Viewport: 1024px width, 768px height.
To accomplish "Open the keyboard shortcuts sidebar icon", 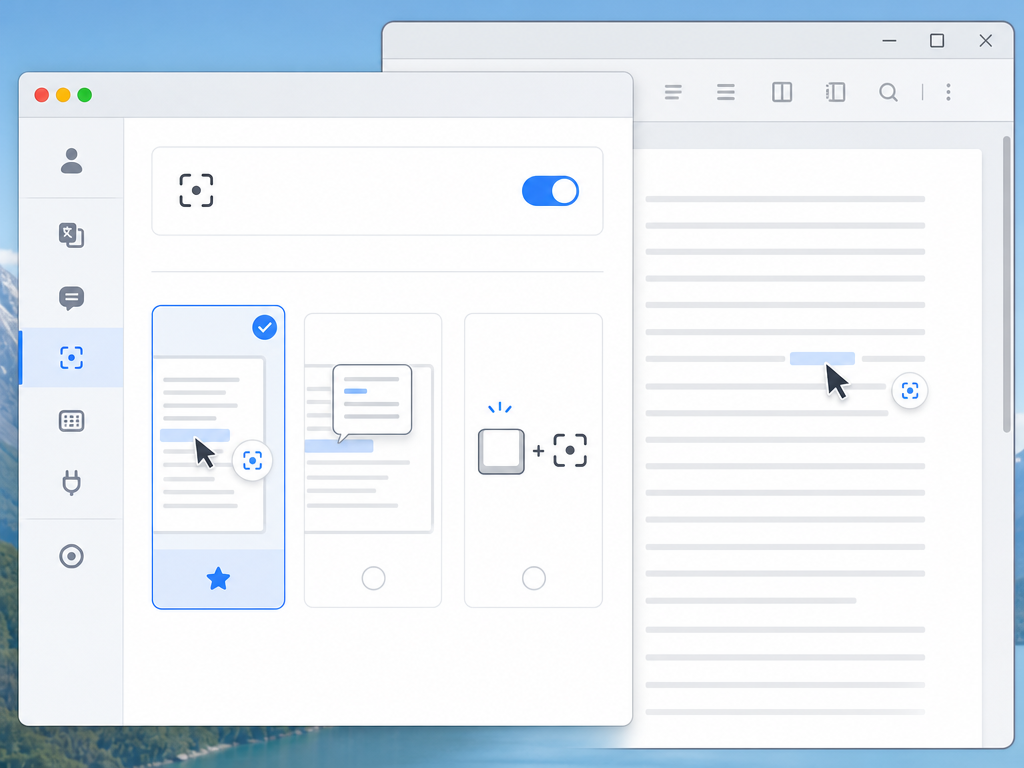I will tap(71, 421).
